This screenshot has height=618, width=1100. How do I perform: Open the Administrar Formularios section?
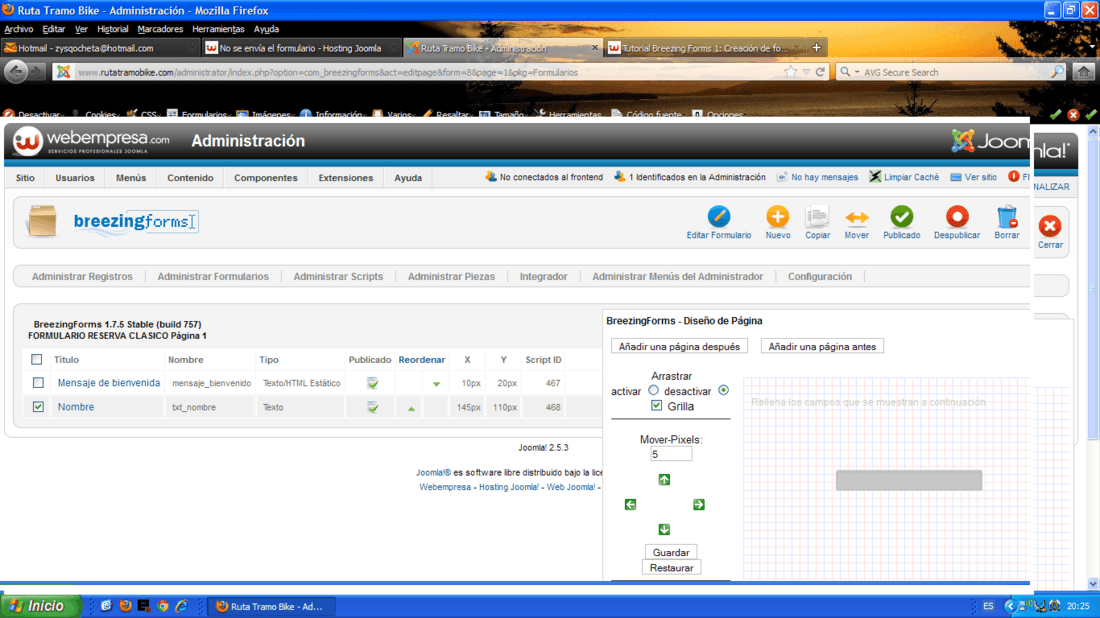pyautogui.click(x=213, y=277)
